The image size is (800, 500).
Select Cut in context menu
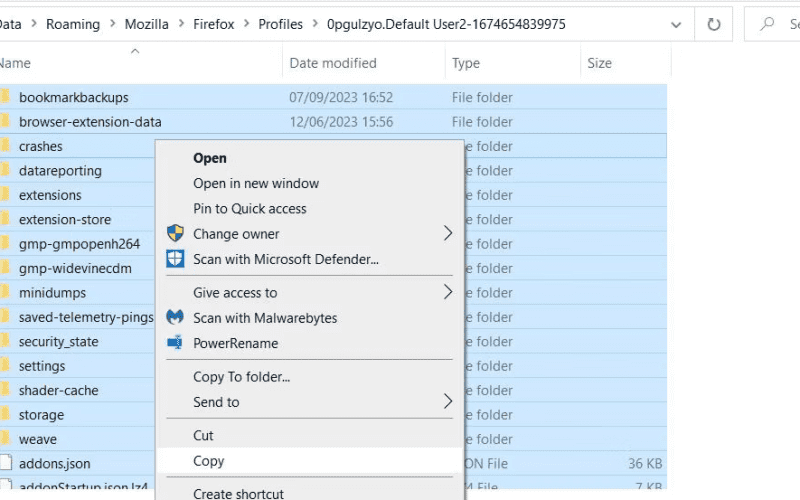[x=203, y=435]
